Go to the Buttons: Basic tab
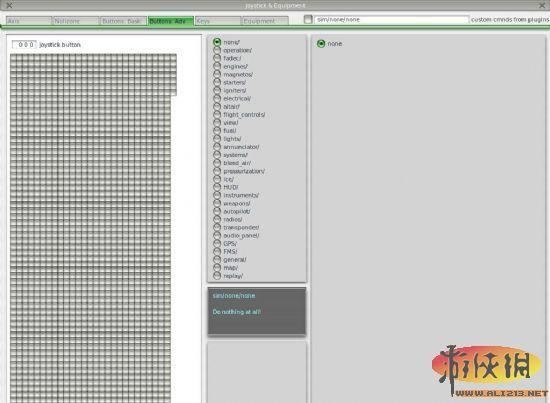Viewport: 550px width, 403px height. coord(123,21)
